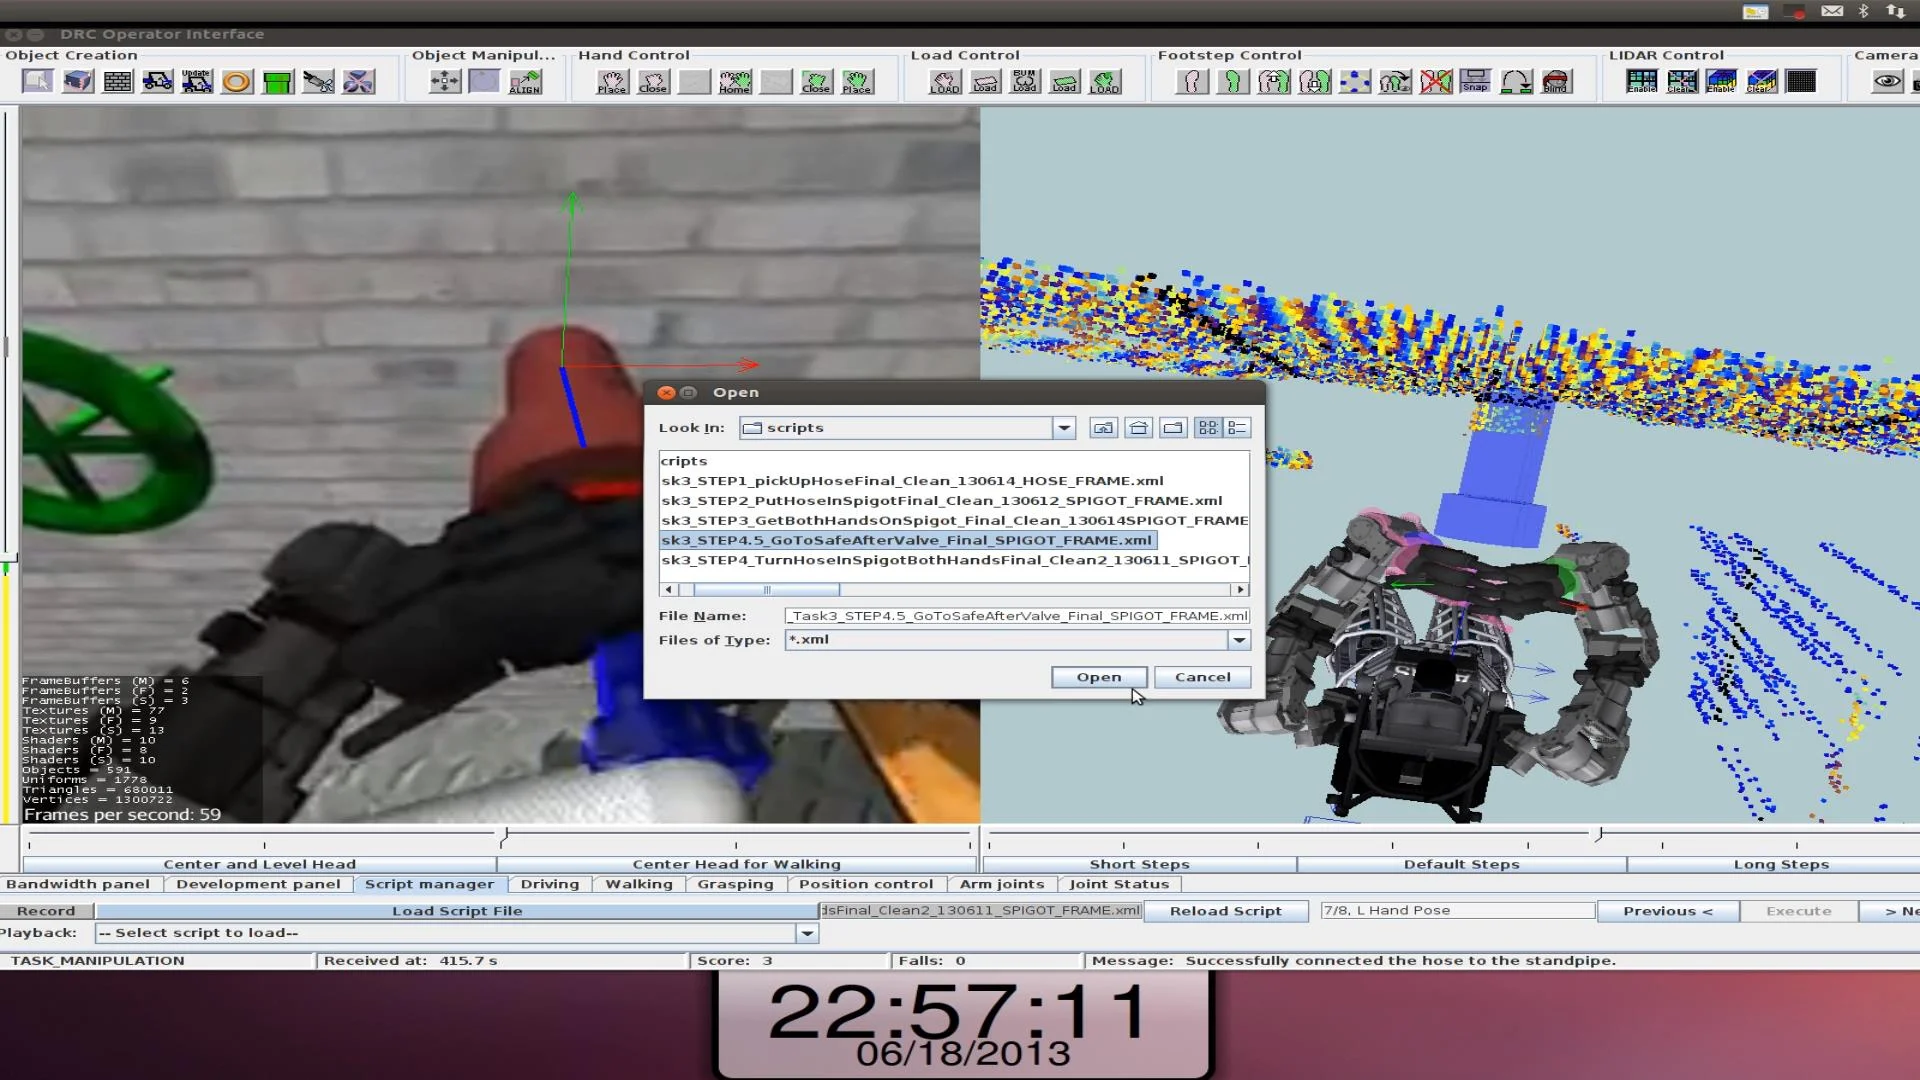The height and width of the screenshot is (1080, 1920).
Task: Select the pointer selection tool in Object Creation
Action: click(38, 82)
